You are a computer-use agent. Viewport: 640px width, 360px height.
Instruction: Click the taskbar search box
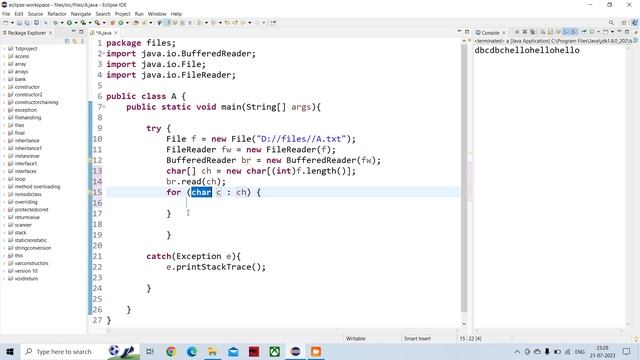click(x=63, y=351)
